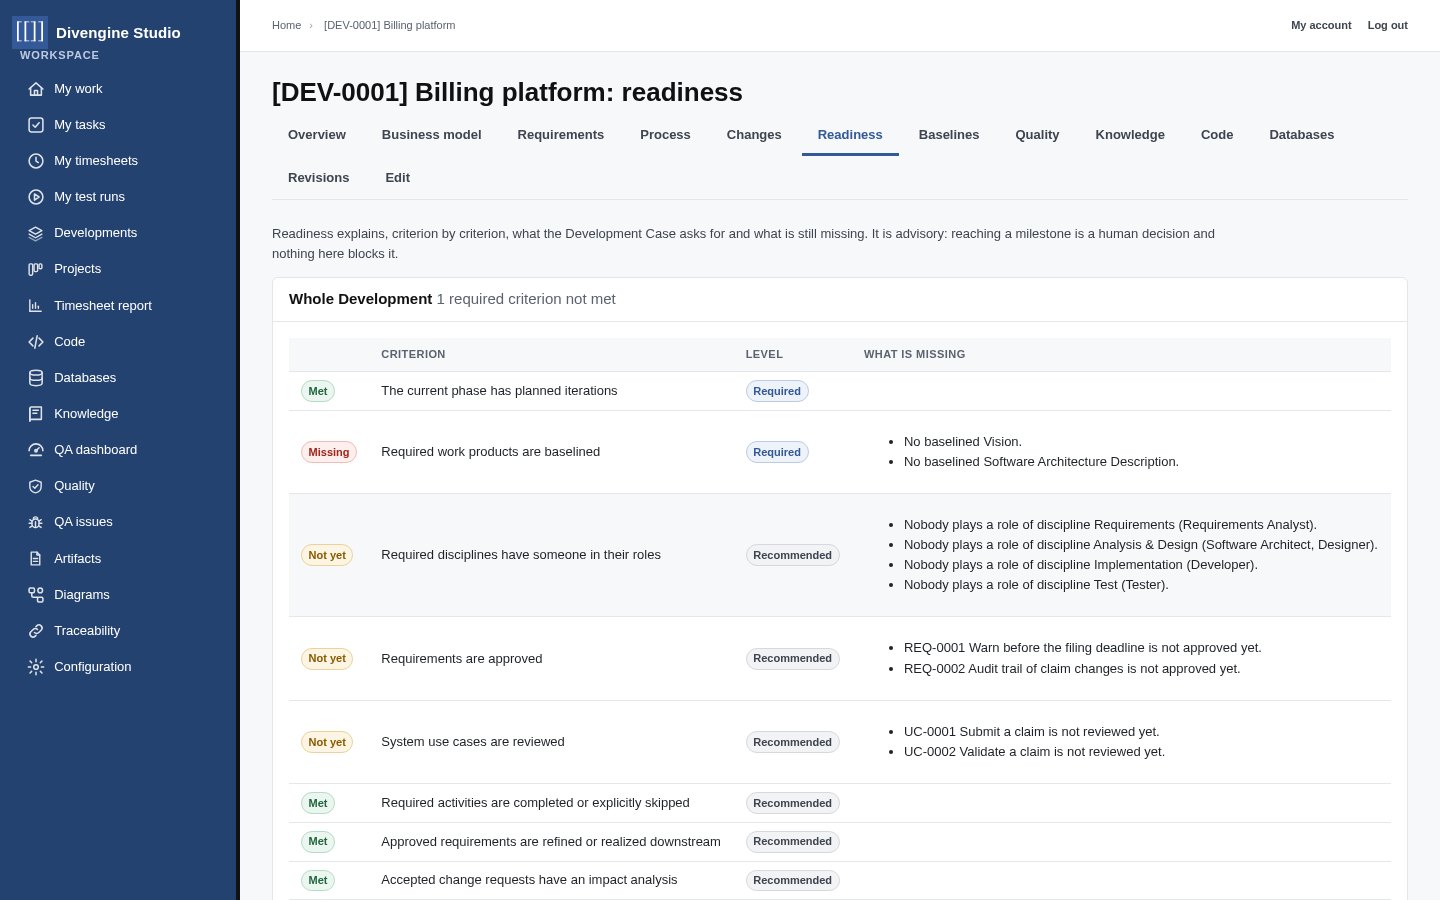Open the Edit tab
The width and height of the screenshot is (1440, 900).
click(x=398, y=178)
